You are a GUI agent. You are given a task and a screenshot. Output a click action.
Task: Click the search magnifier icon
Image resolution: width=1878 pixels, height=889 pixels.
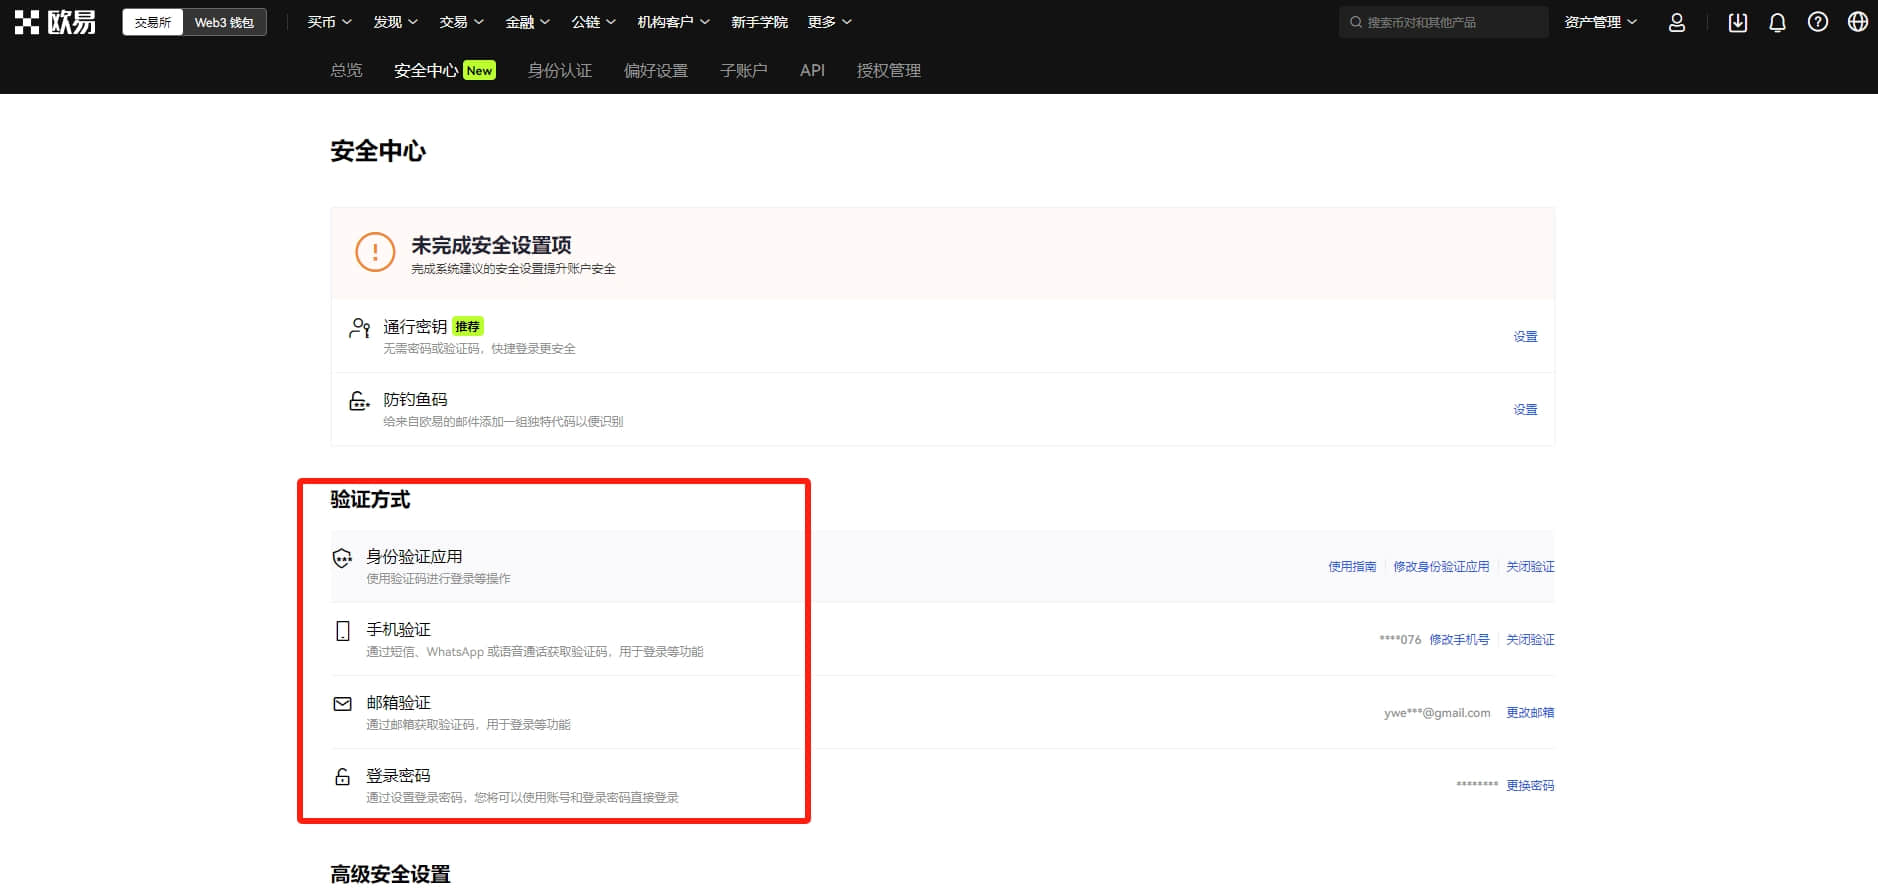point(1356,22)
